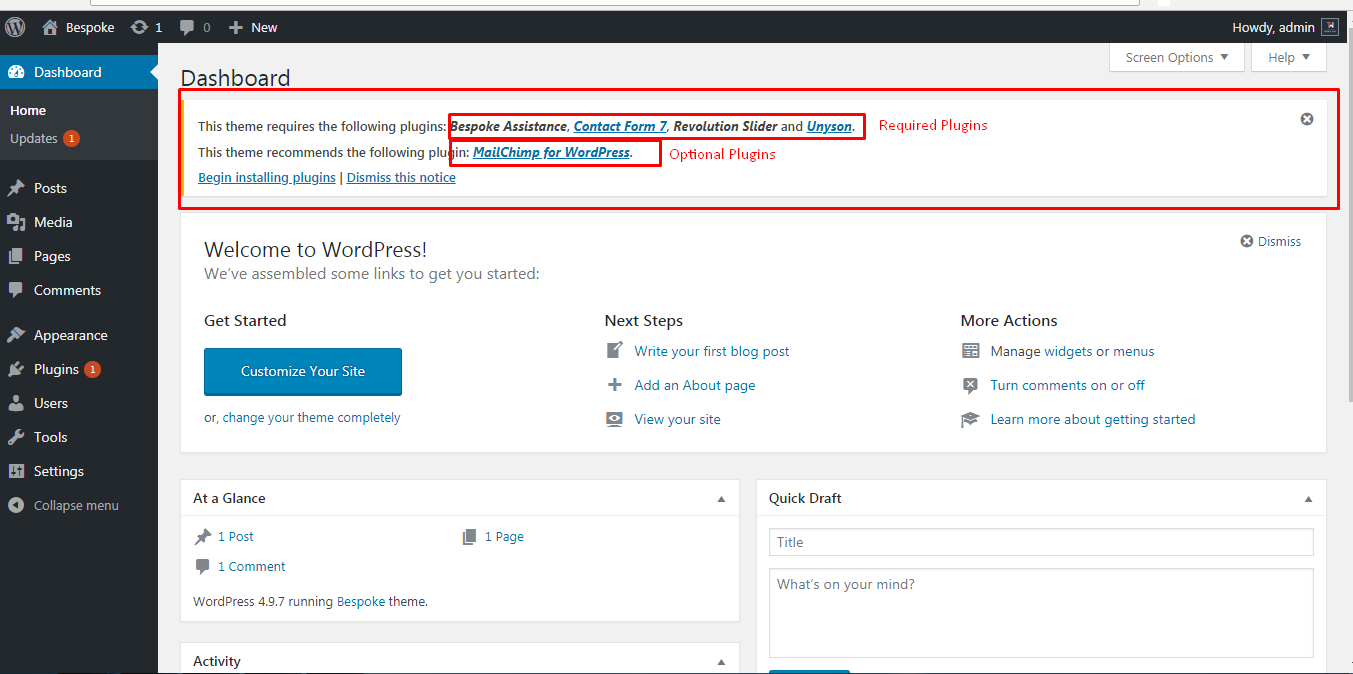Collapse the At a Glance panel

[x=721, y=498]
